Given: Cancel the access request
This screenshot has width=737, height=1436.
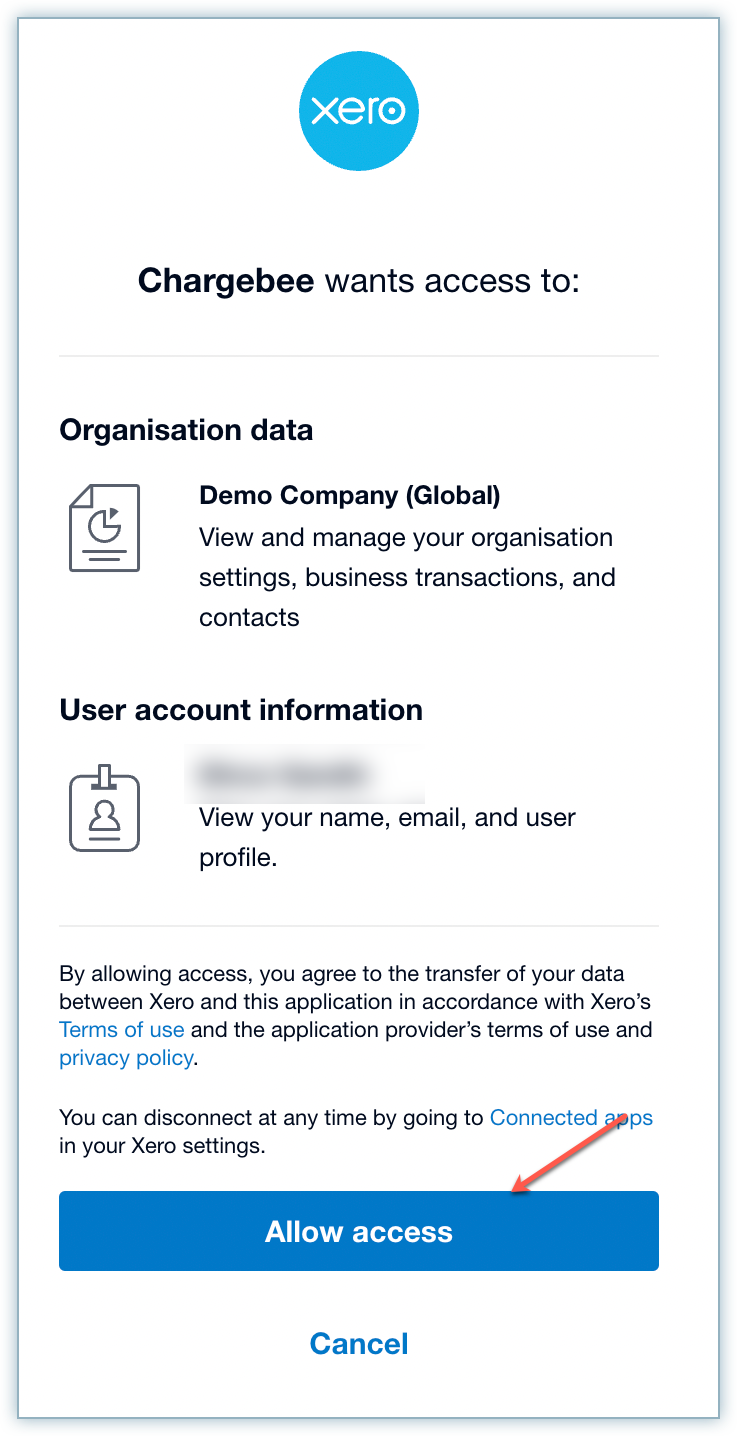Looking at the screenshot, I should coord(359,1343).
